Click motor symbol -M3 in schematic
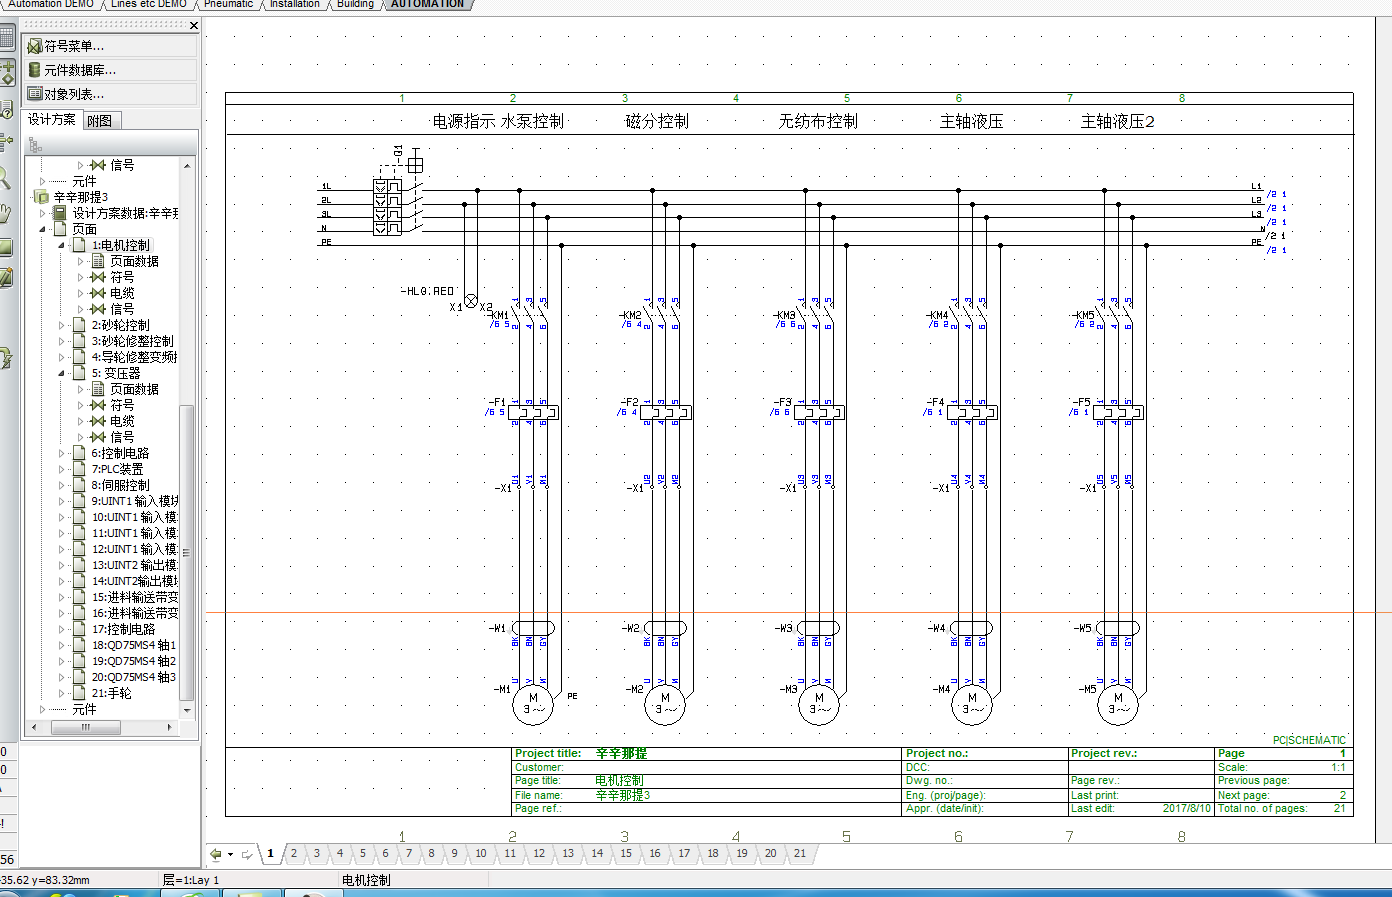The width and height of the screenshot is (1392, 897). tap(819, 705)
